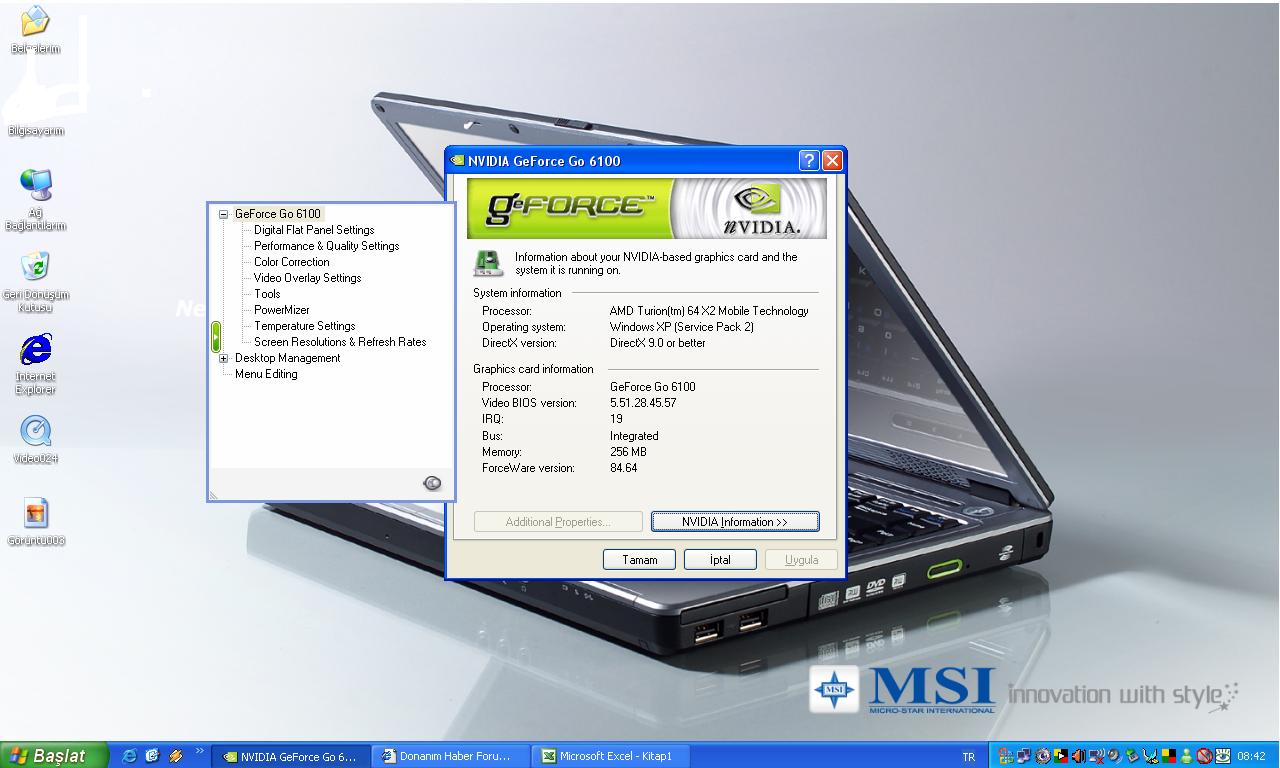This screenshot has height=768, width=1280.
Task: Collapse the GeForce Go 6100 tree node
Action: click(224, 214)
